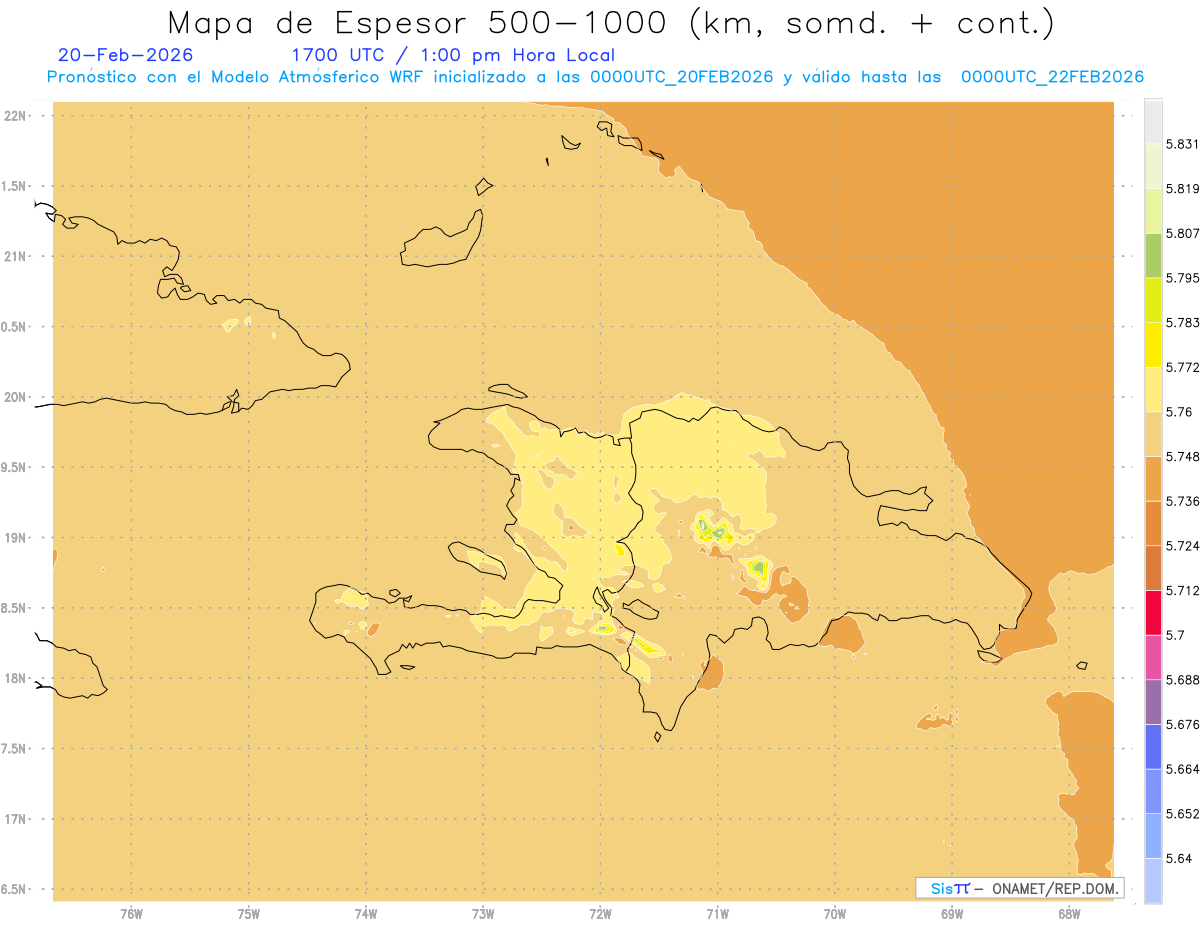Click the purple legend swatch below 5.688

[1153, 702]
